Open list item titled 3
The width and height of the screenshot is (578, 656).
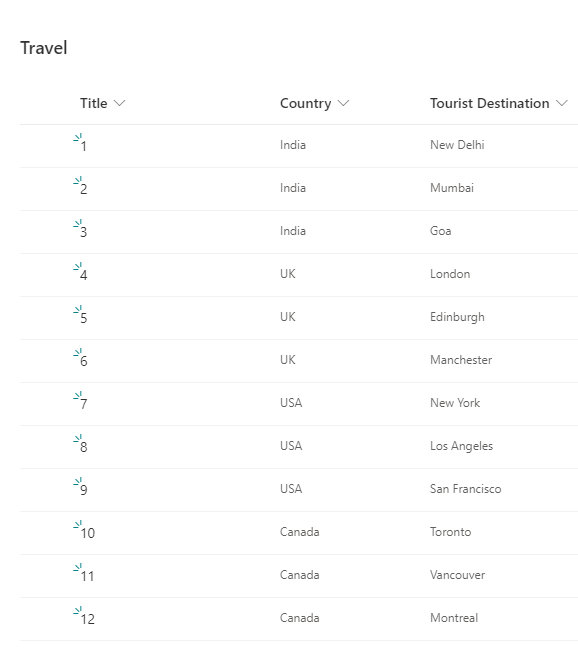84,232
